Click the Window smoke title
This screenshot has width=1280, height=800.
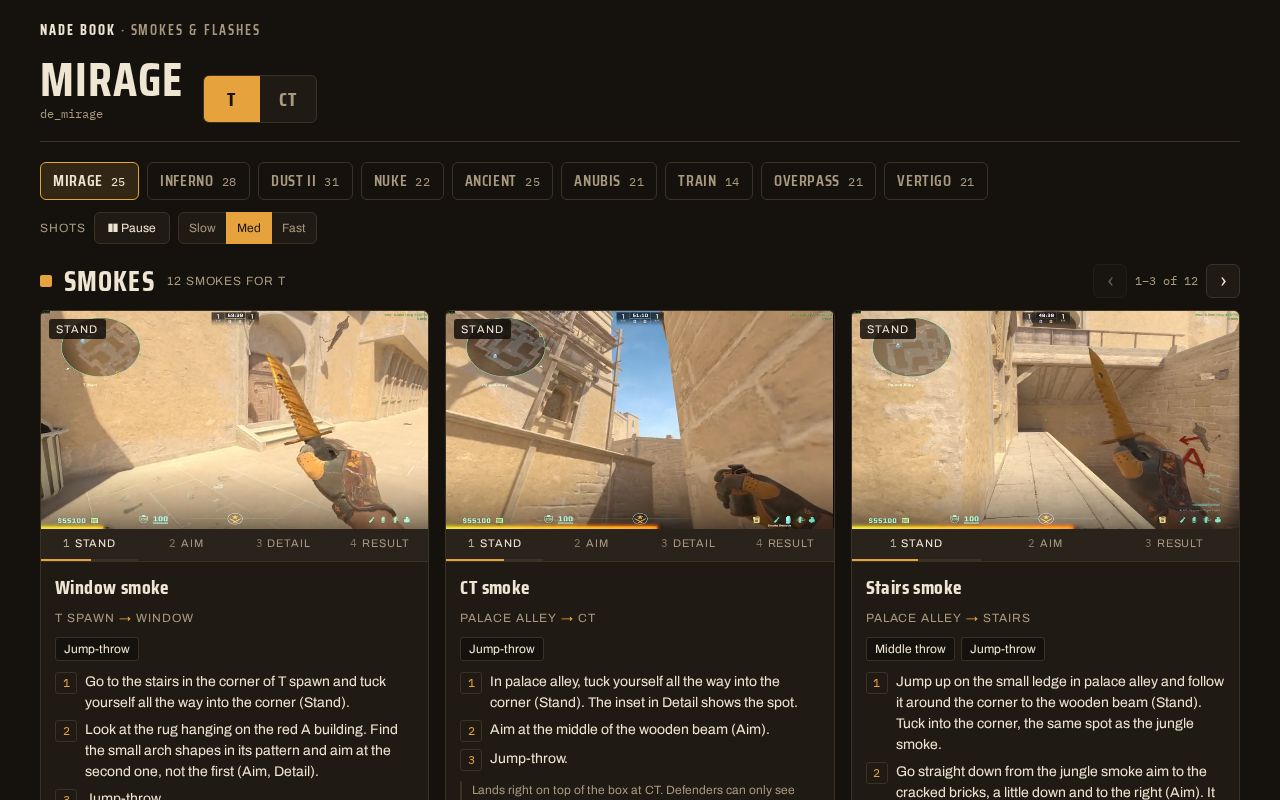click(112, 588)
